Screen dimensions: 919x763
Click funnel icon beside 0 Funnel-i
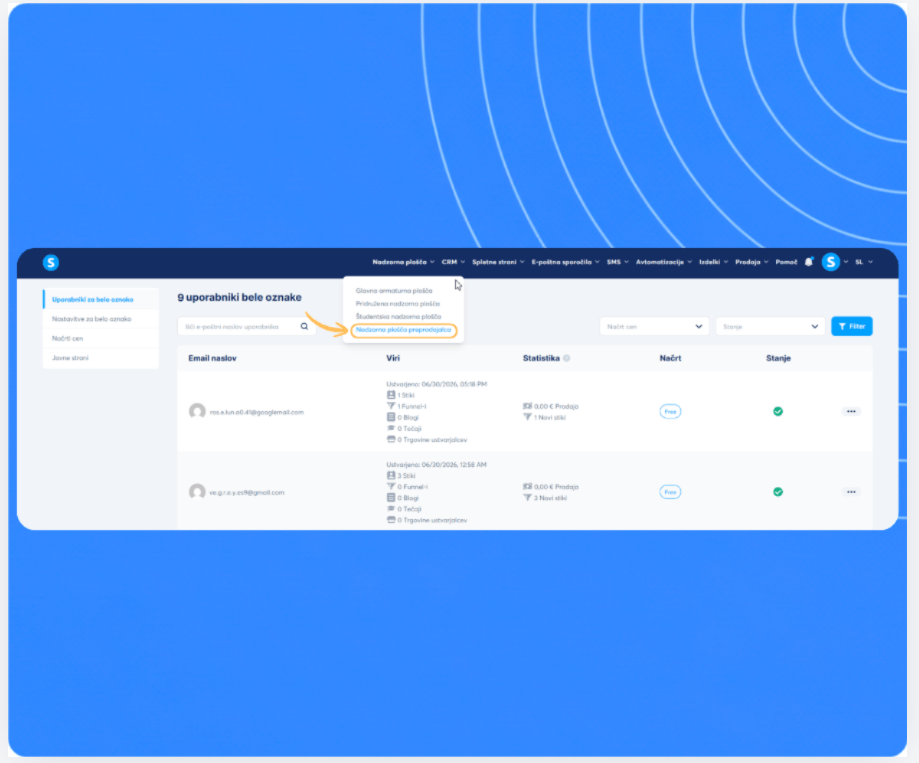point(391,486)
